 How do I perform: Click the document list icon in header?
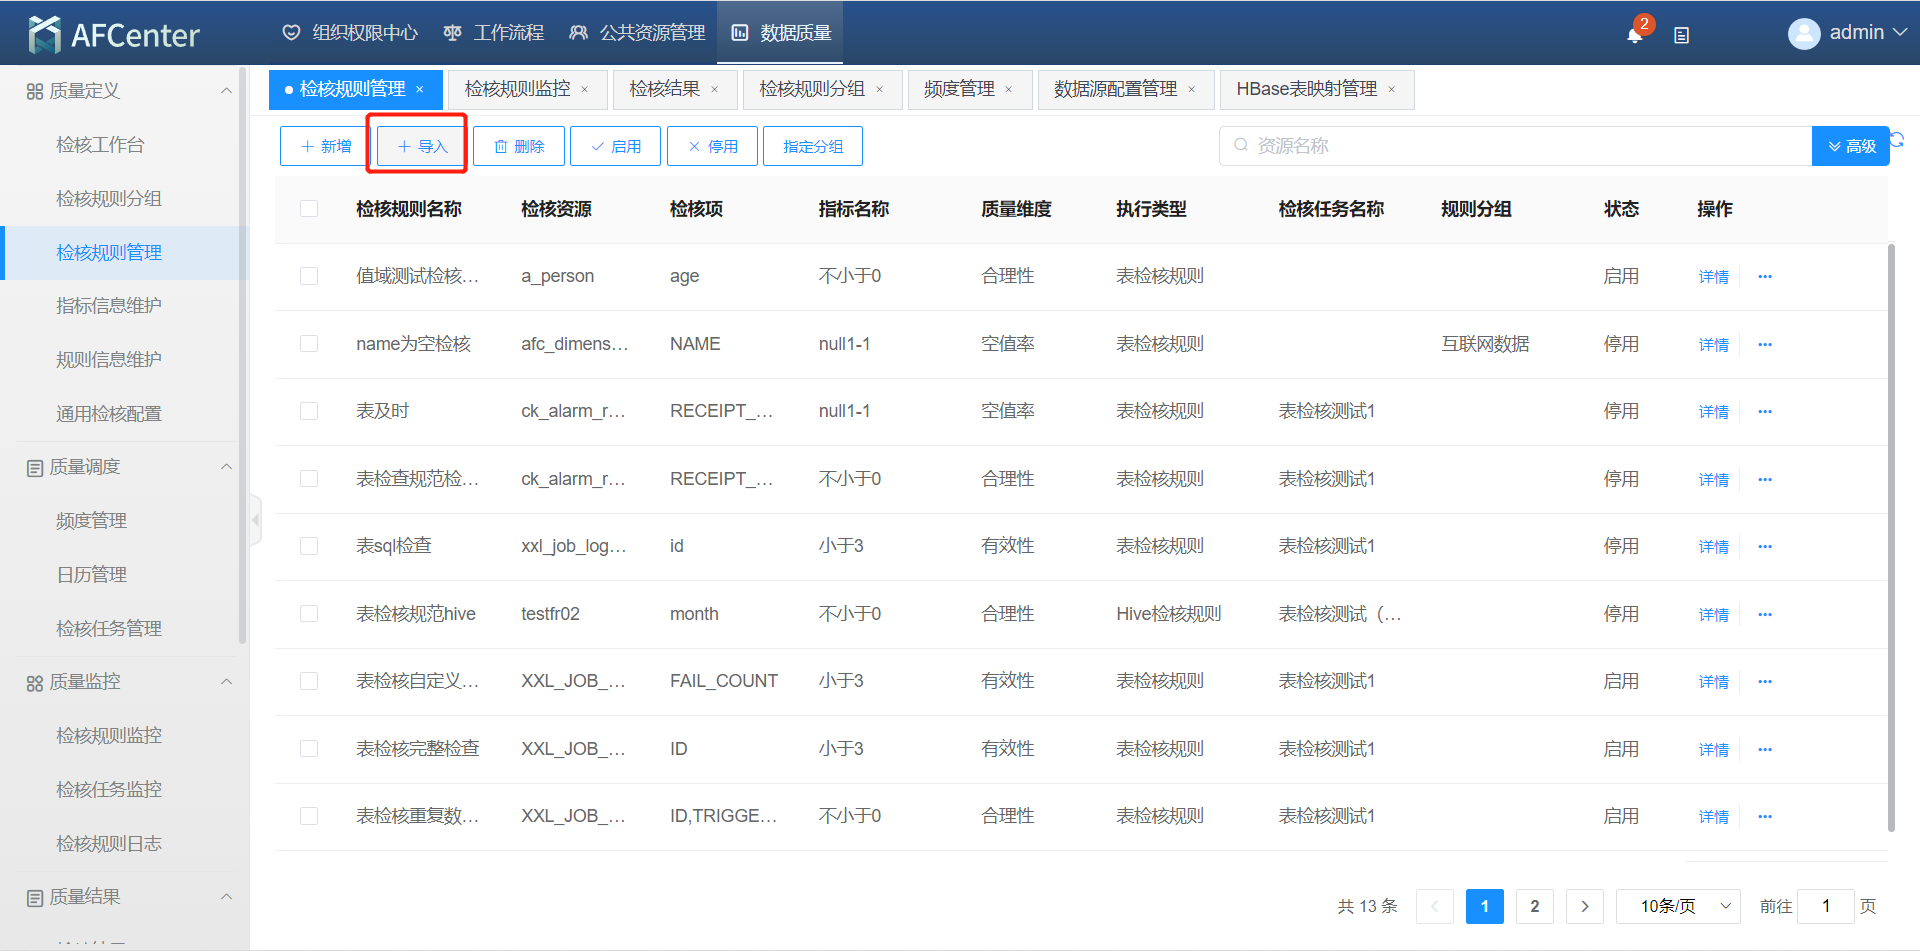click(1682, 35)
